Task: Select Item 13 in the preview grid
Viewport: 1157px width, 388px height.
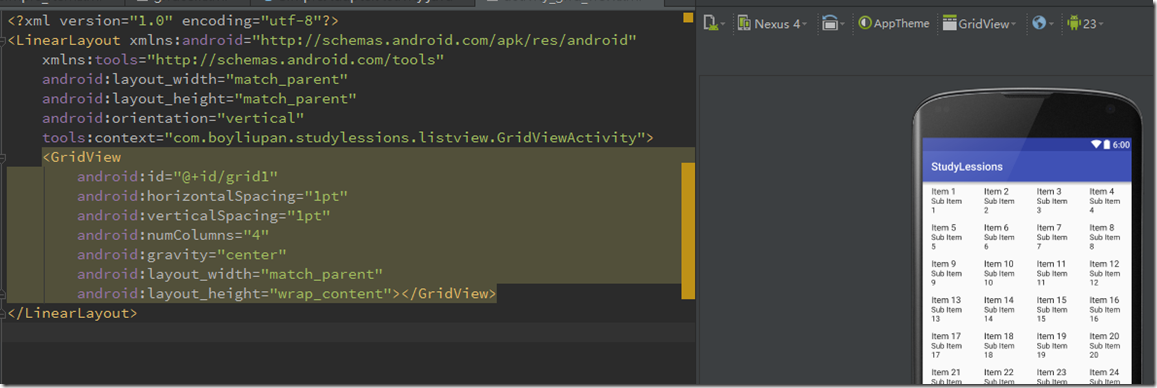Action: click(x=947, y=308)
